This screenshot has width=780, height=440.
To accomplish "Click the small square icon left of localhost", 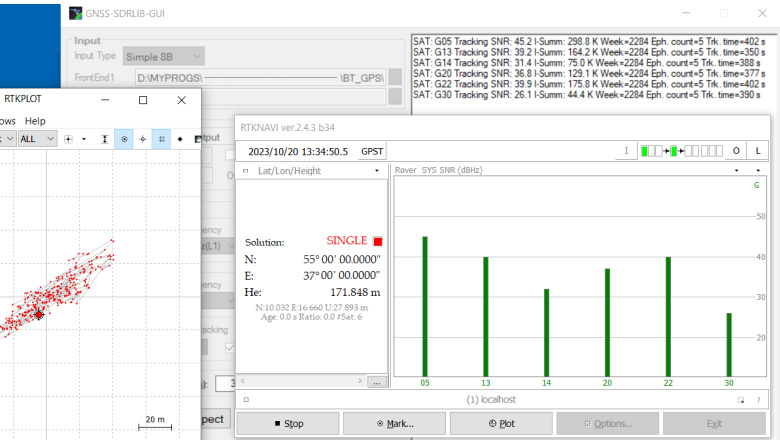I will 246,399.
